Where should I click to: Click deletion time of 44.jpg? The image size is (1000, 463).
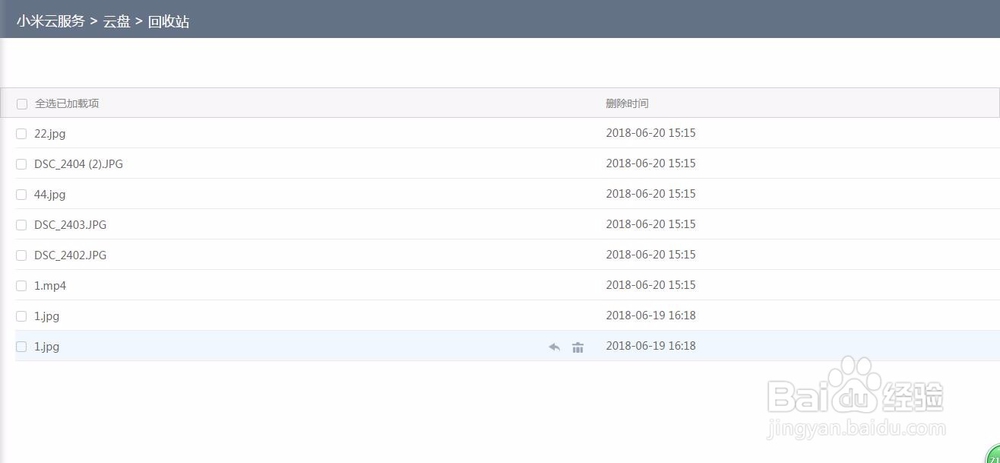tap(651, 193)
